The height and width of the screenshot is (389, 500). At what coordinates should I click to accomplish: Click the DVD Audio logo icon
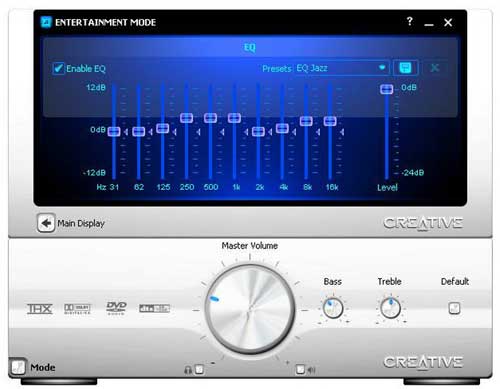(x=116, y=308)
